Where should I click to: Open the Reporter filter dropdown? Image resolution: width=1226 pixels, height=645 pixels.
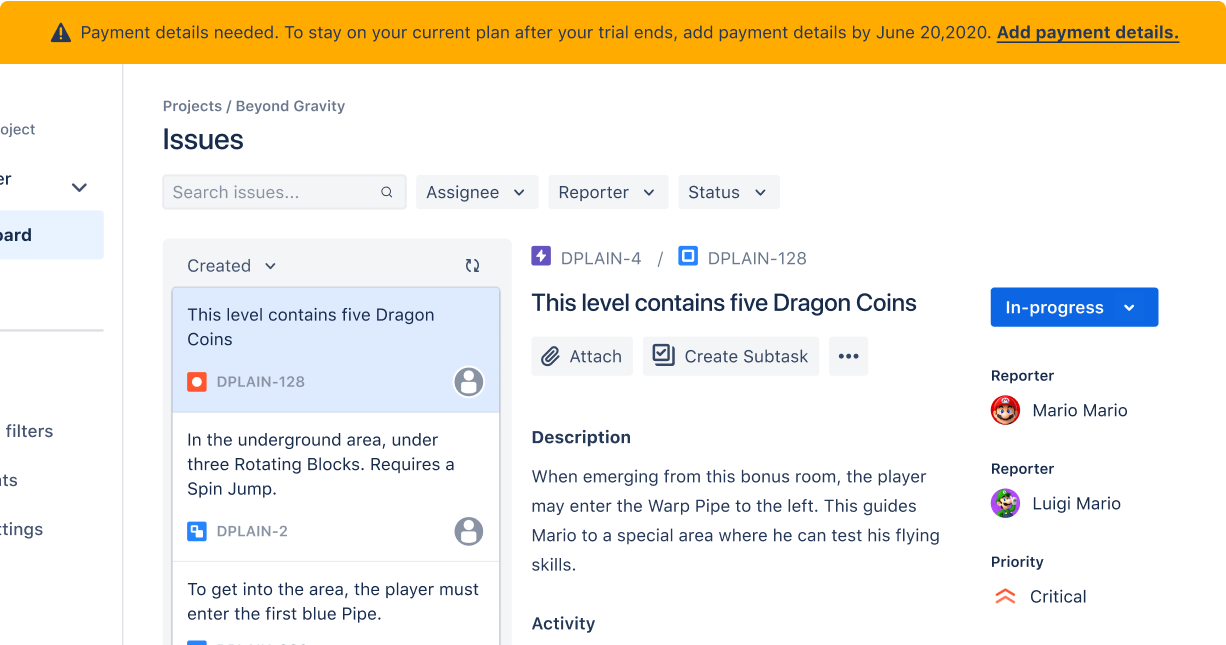click(608, 192)
